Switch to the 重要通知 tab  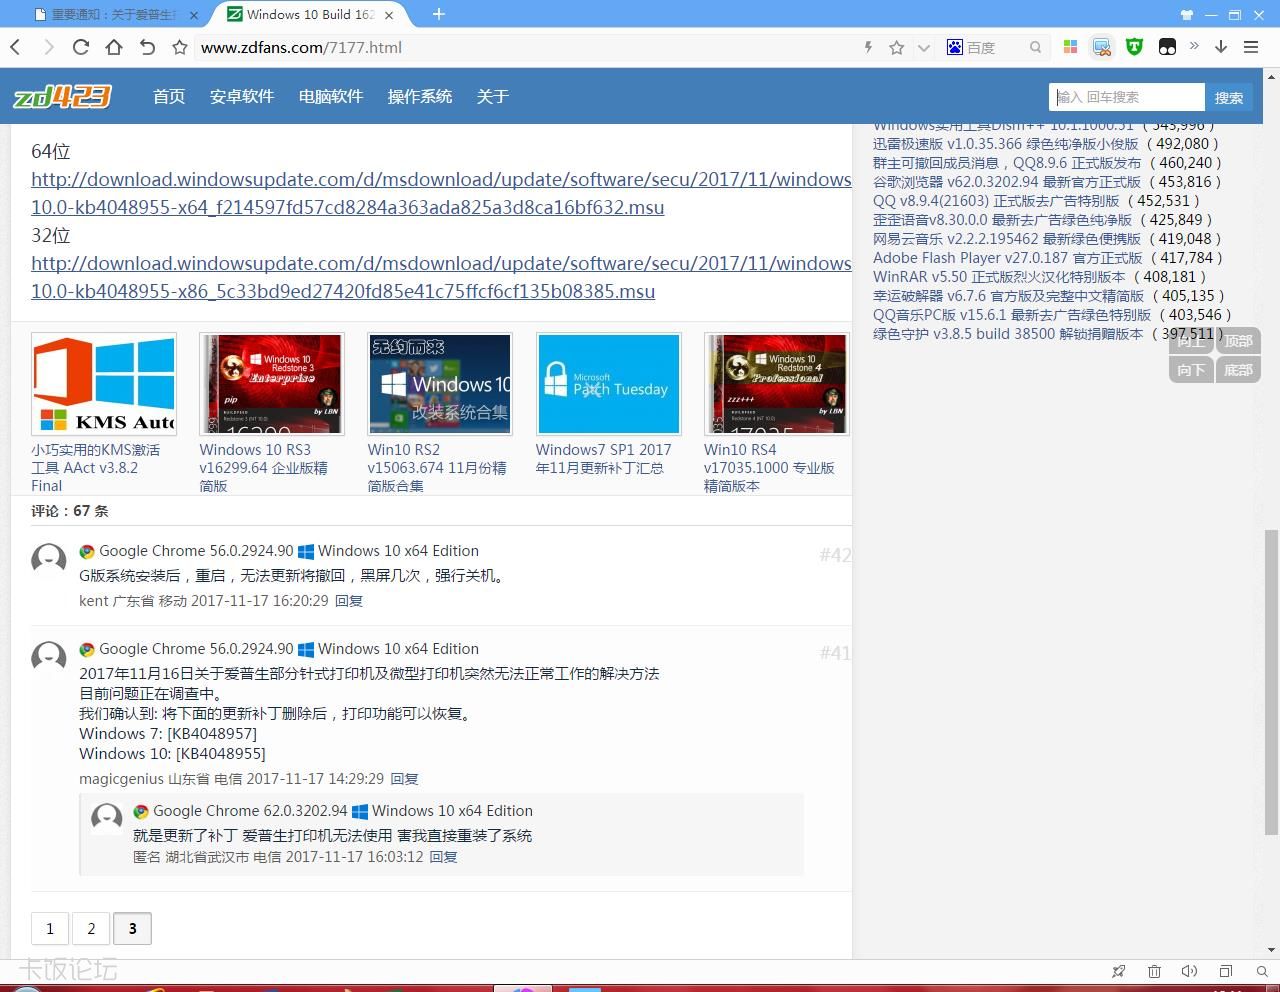[112, 15]
